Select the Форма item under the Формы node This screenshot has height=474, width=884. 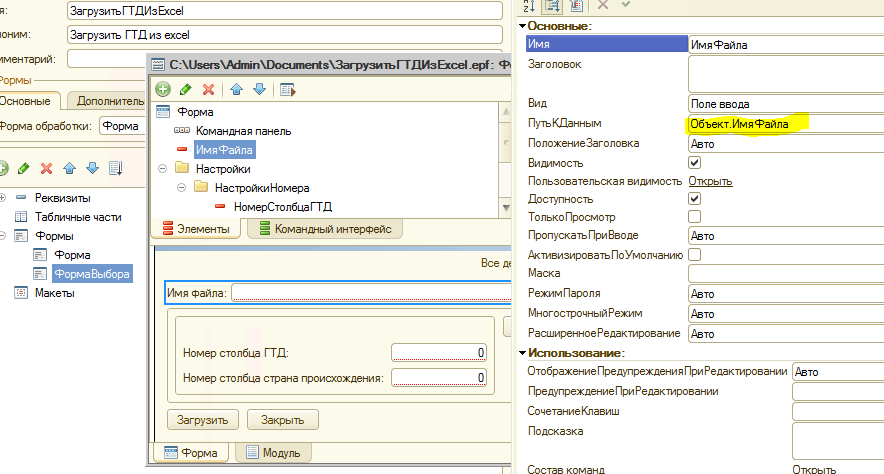[x=72, y=255]
